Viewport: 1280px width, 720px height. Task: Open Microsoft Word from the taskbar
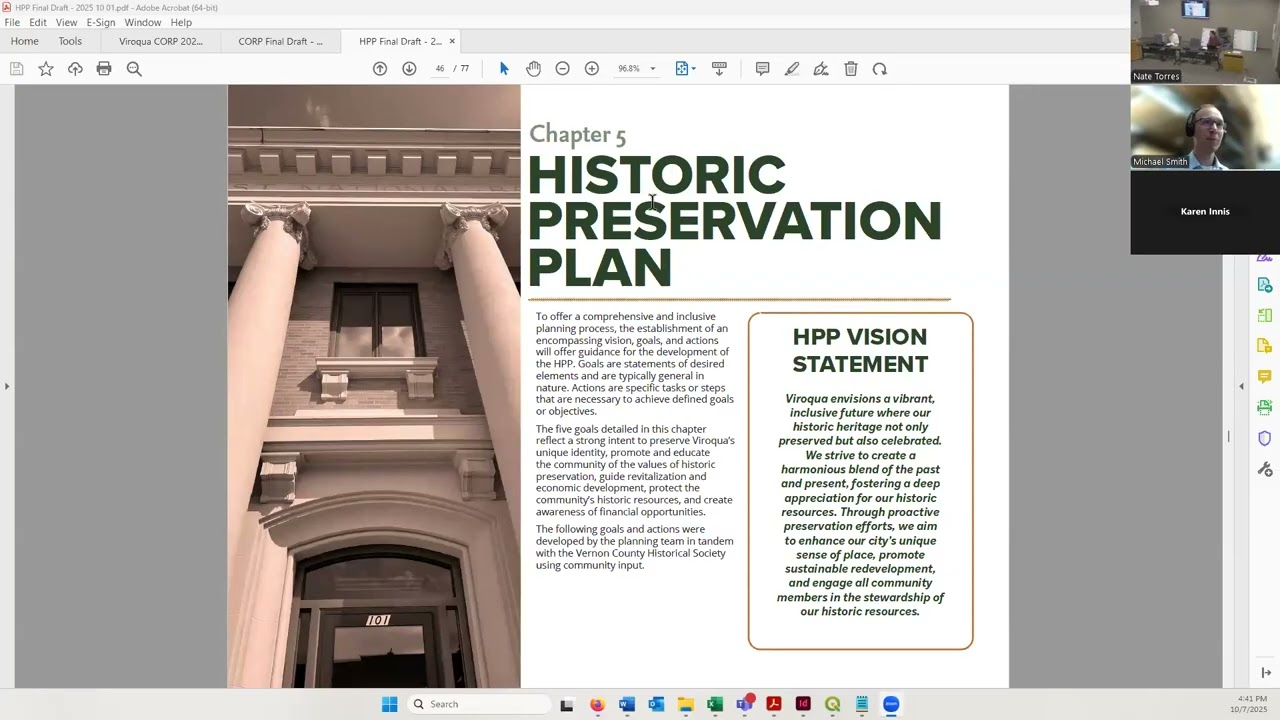(x=626, y=704)
